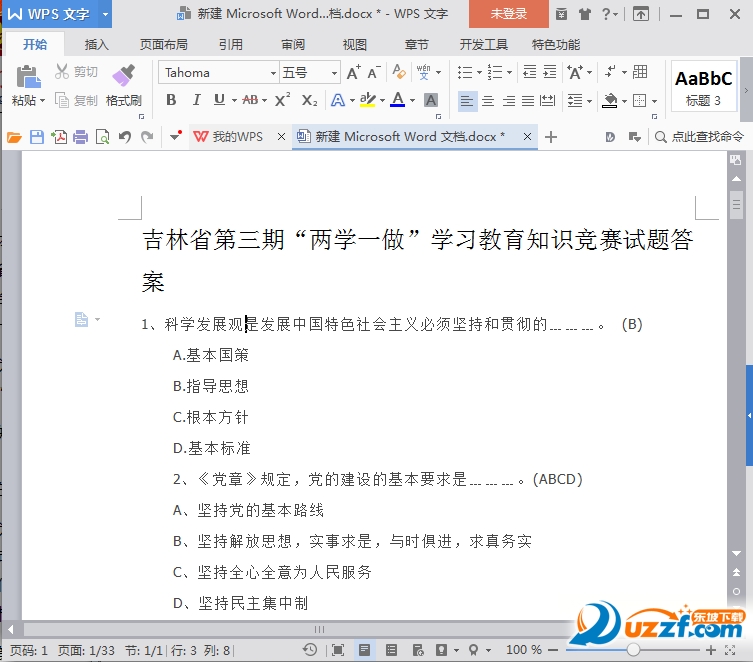Select distributed alignment option

(x=547, y=101)
